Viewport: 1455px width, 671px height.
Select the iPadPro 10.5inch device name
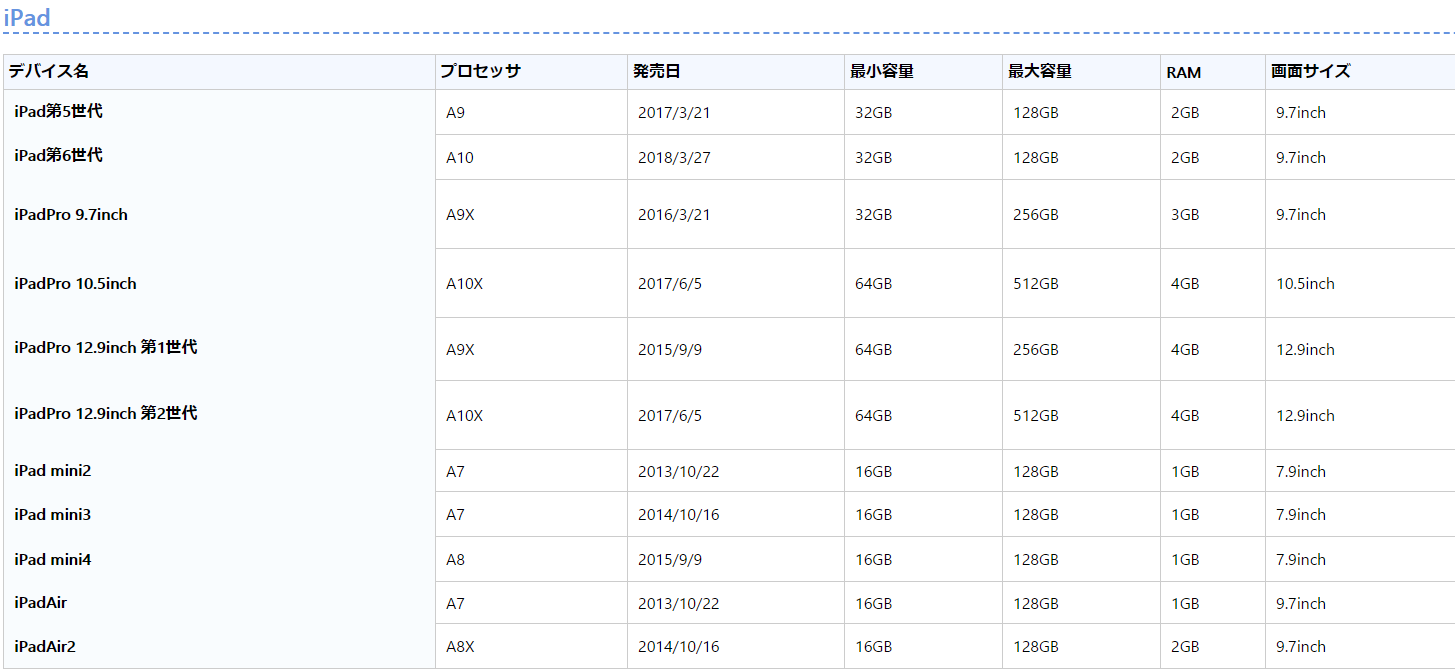75,283
